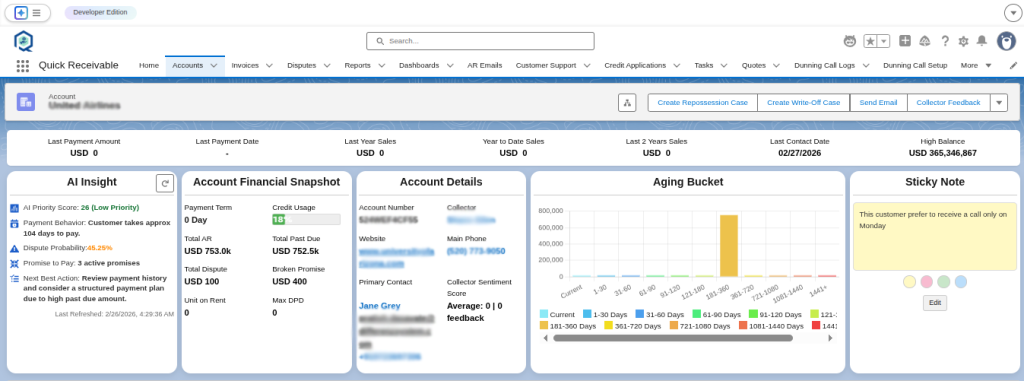
Task: Expand the Customer Support tab chevron
Action: [586, 65]
